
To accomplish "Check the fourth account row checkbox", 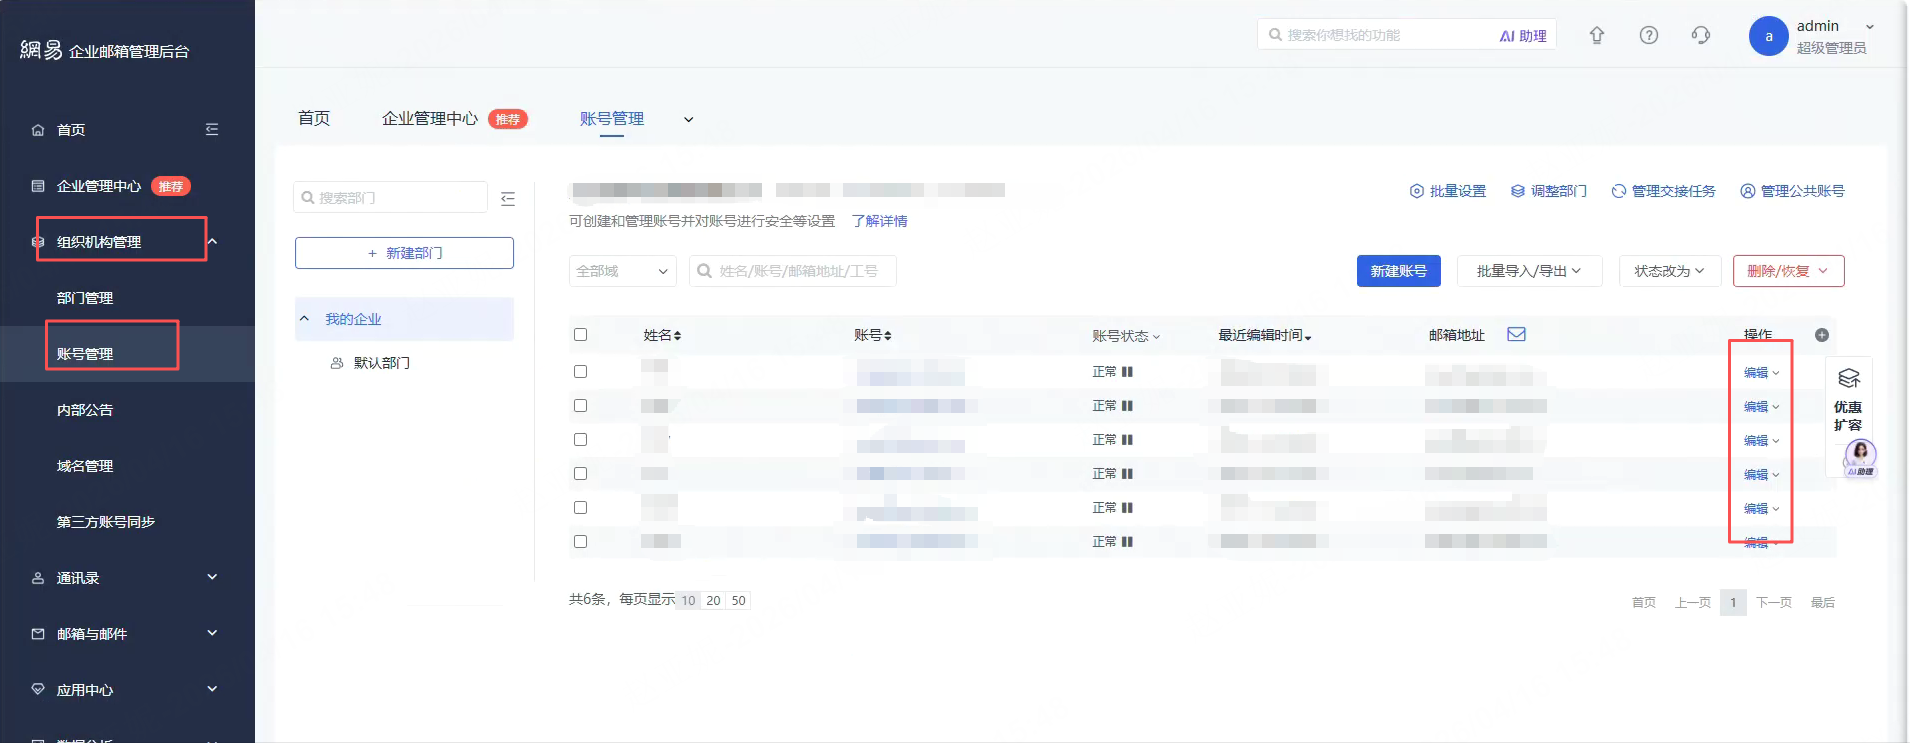I will pos(580,474).
